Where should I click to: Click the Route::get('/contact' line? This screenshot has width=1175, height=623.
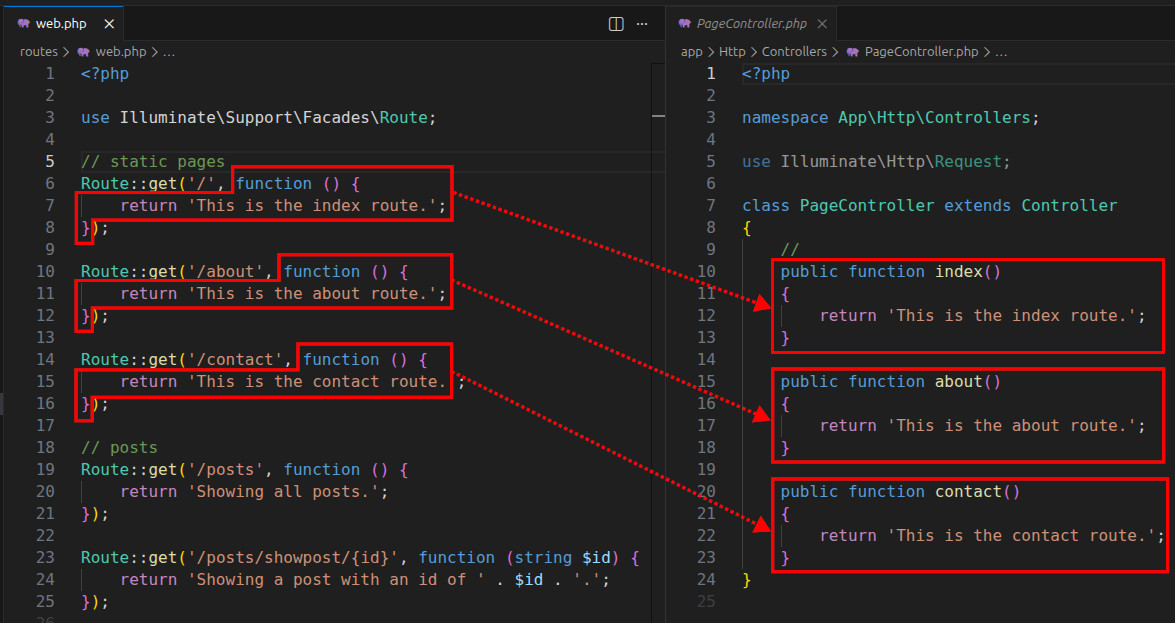[x=255, y=360]
